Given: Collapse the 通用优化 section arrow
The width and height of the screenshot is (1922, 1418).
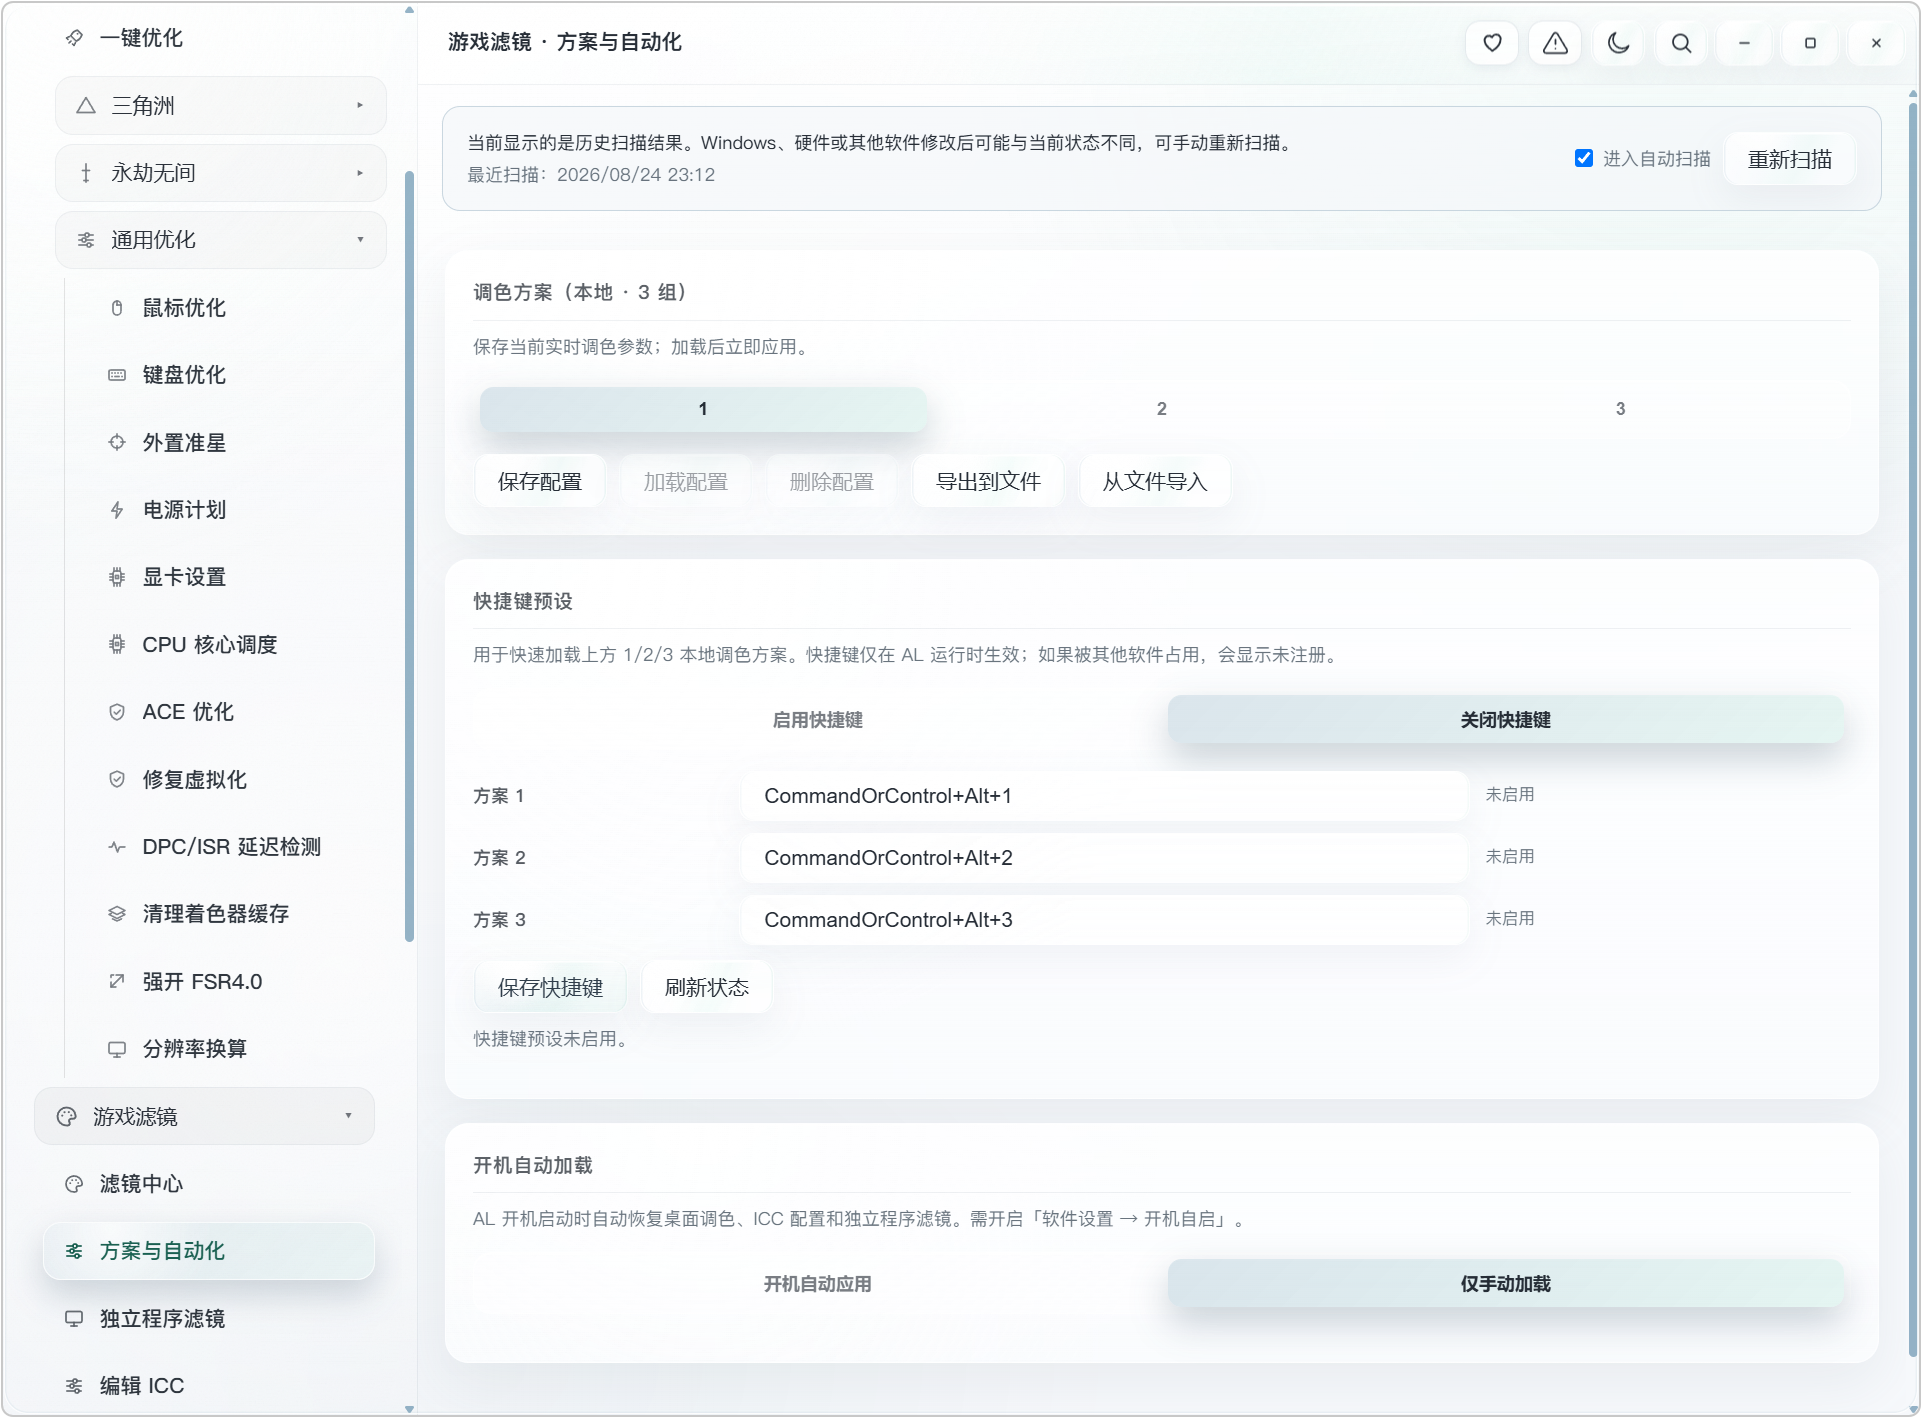Looking at the screenshot, I should click(x=360, y=240).
